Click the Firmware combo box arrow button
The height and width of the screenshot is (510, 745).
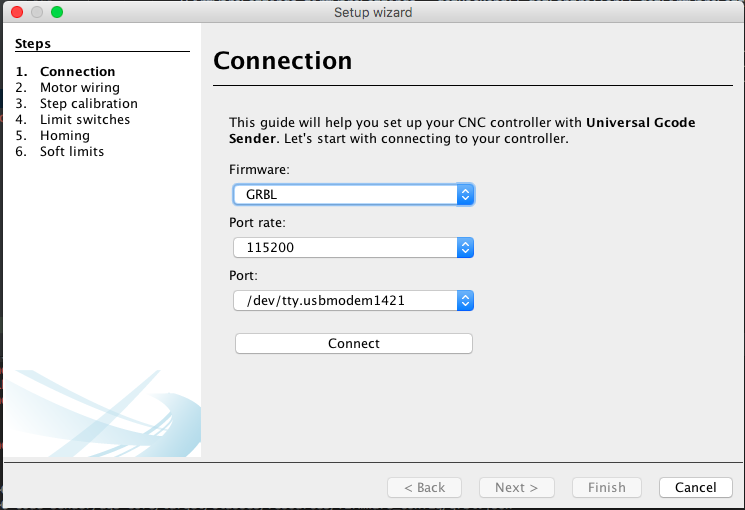click(465, 194)
